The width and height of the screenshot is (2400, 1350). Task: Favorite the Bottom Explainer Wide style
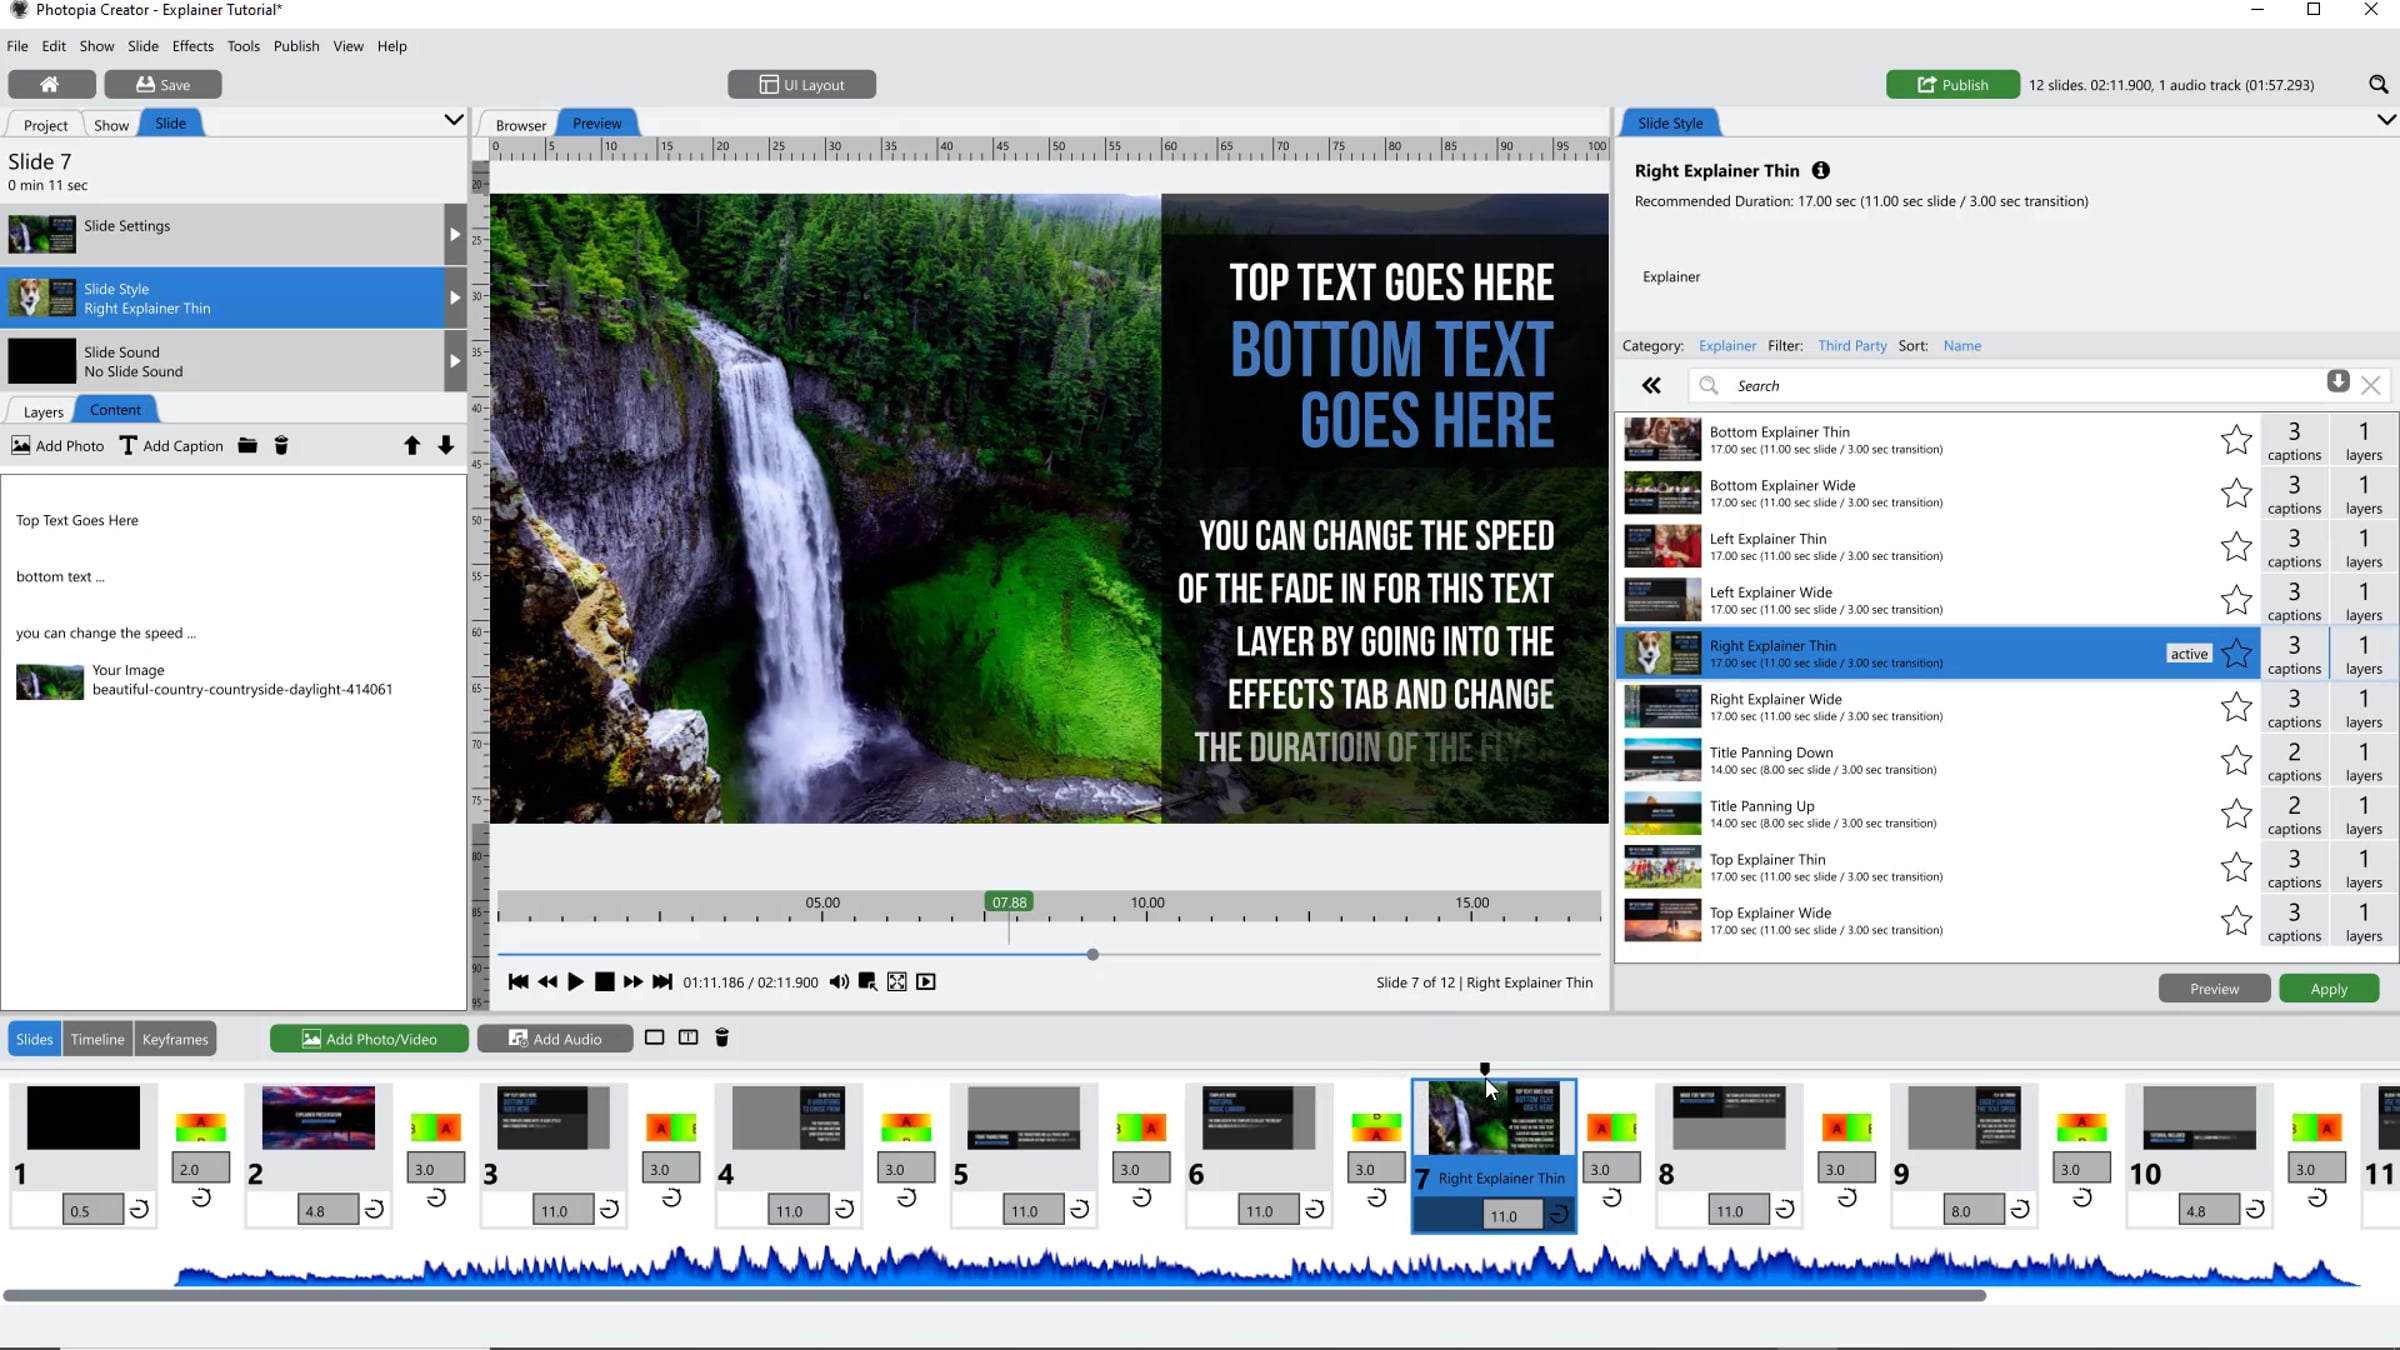coord(2236,493)
